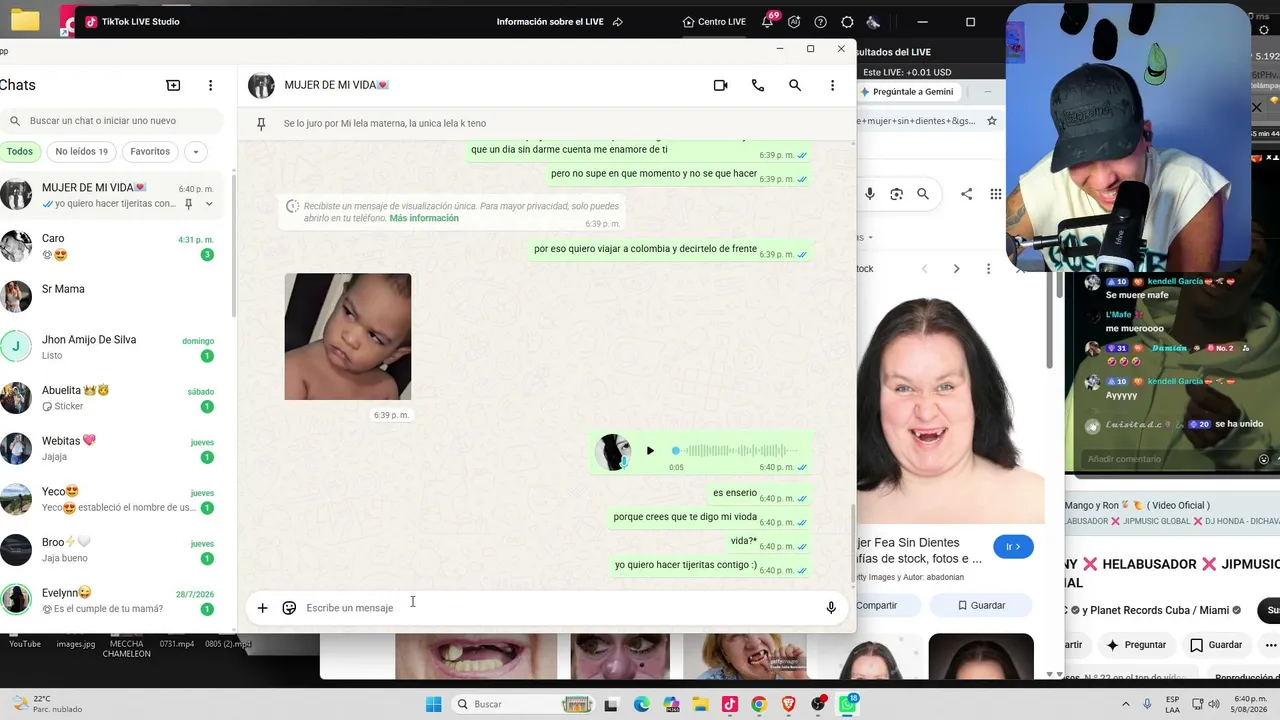Image resolution: width=1280 pixels, height=720 pixels.
Task: Start Google voice search with the microphone
Action: (x=870, y=194)
